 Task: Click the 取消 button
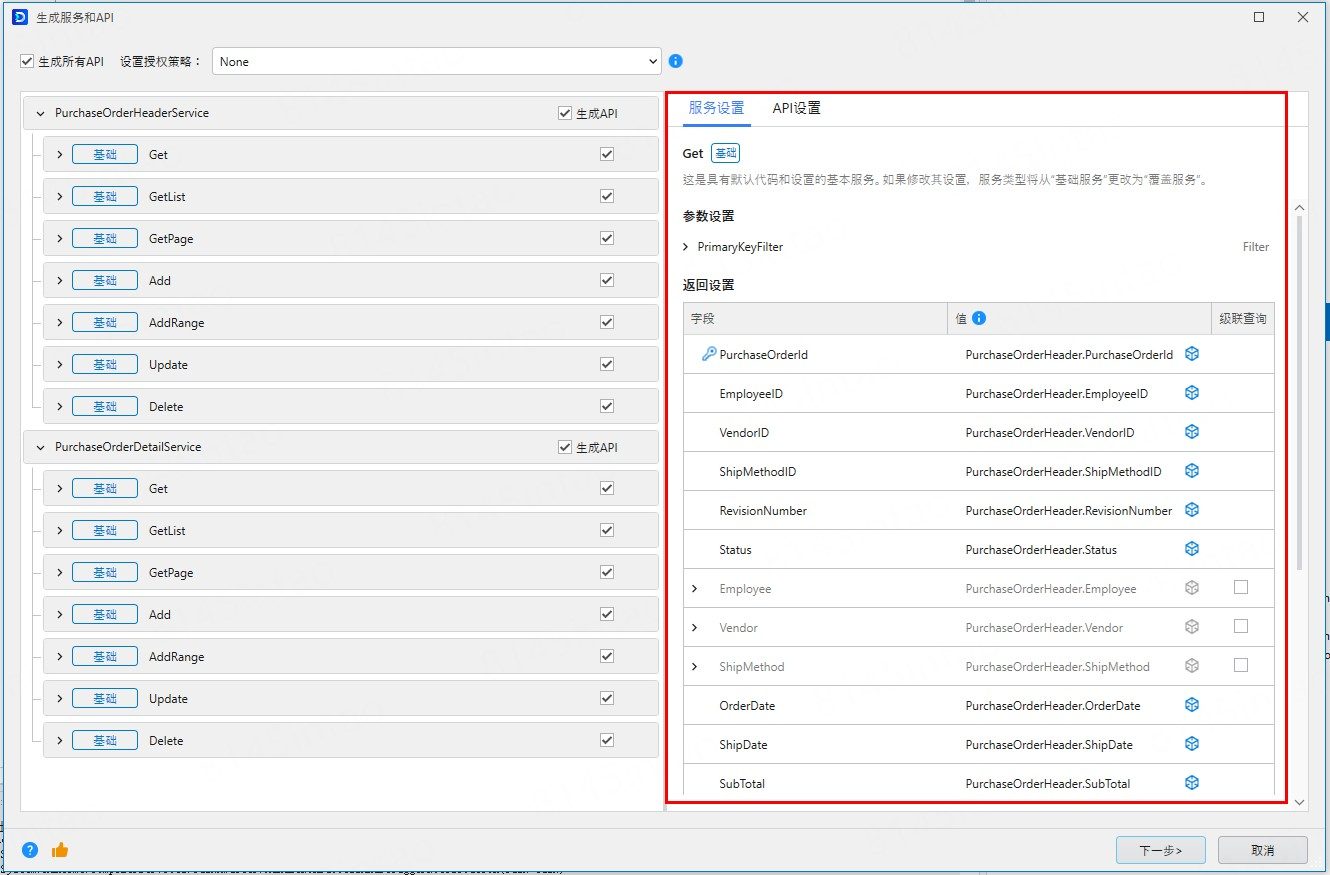click(x=1262, y=850)
